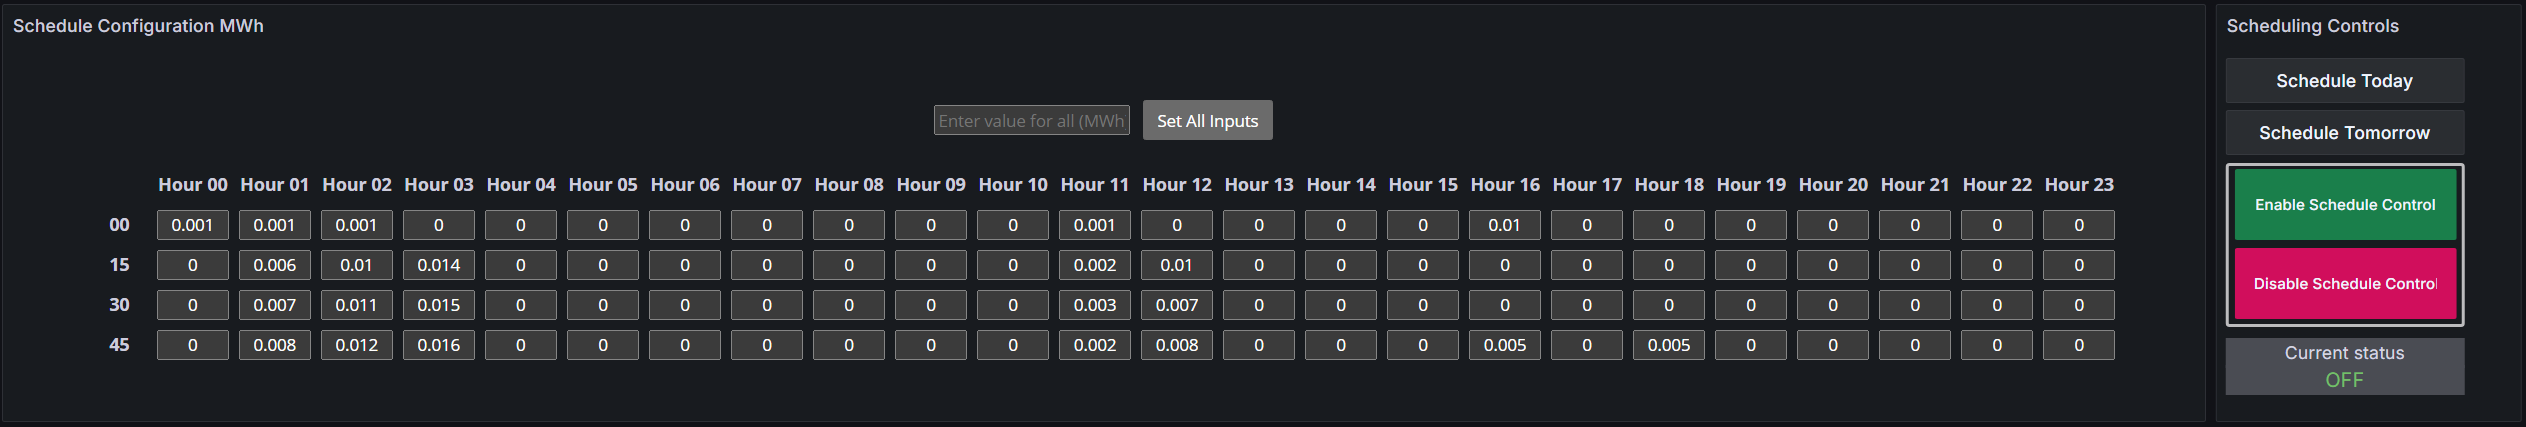Viewport: 2526px width, 427px height.
Task: Click the Schedule Tomorrow button
Action: [x=2344, y=133]
